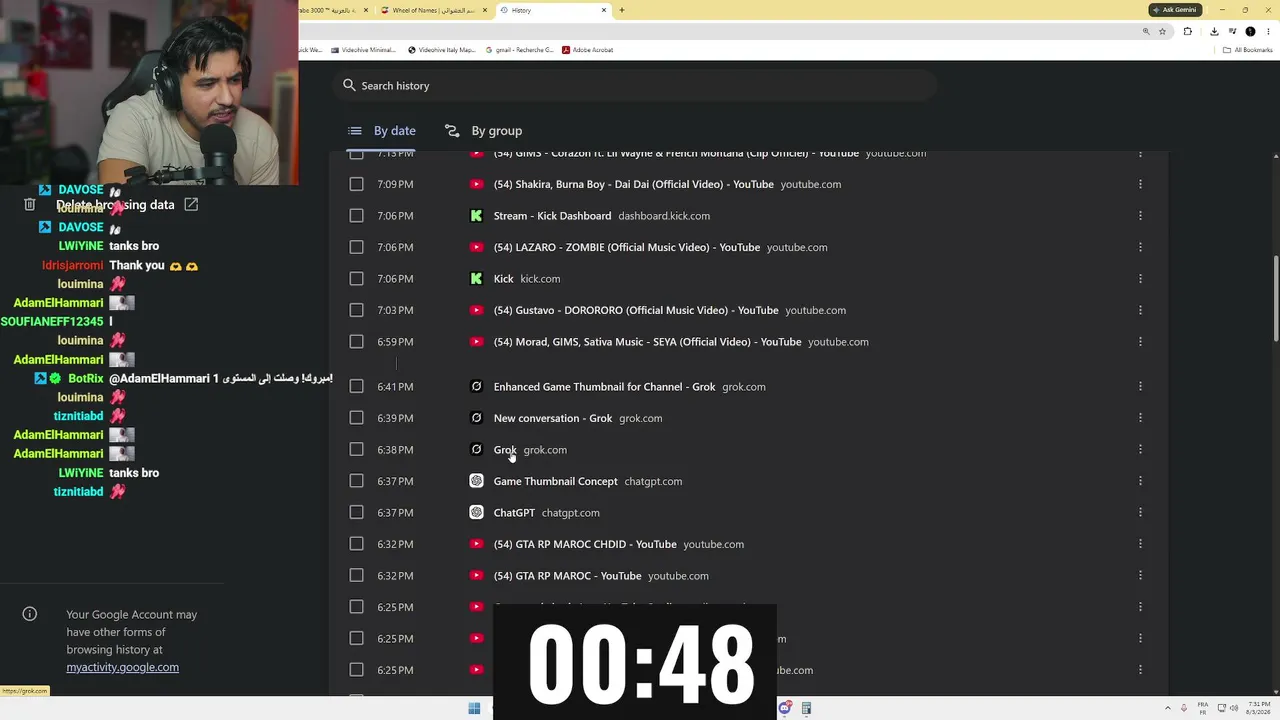1280x720 pixels.
Task: Check the box for Morad, GIMS SEYA entry
Action: (356, 341)
